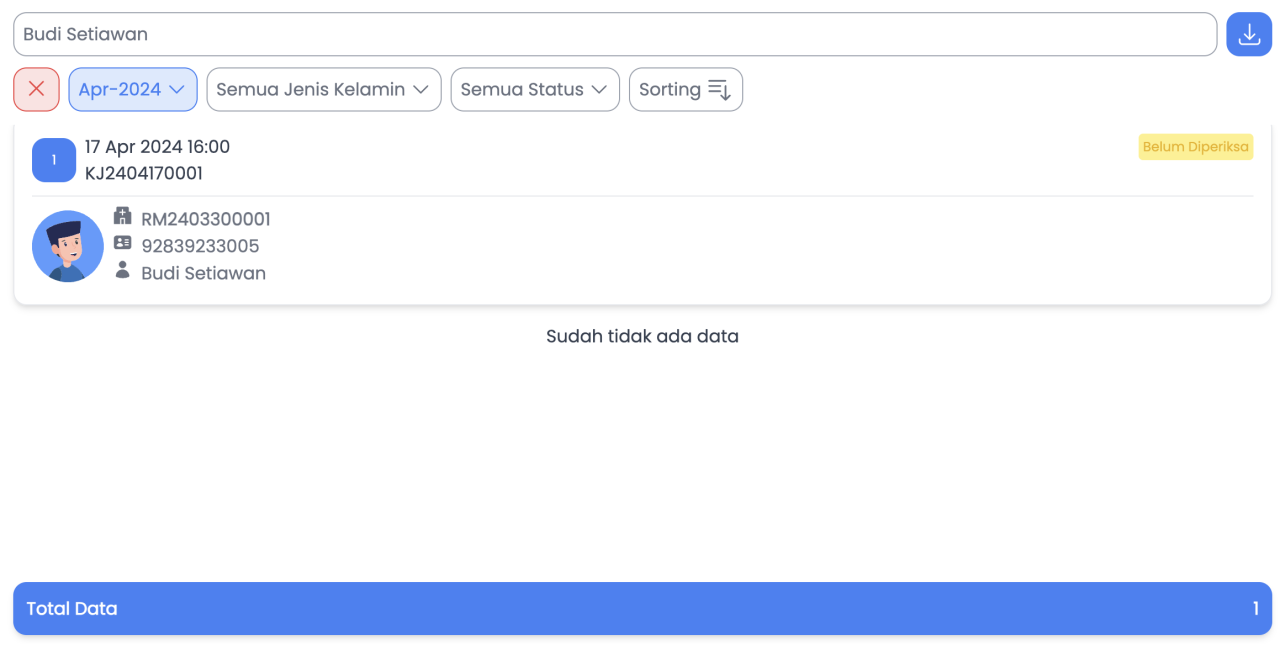
Task: Clear filters with the red X button
Action: [37, 89]
